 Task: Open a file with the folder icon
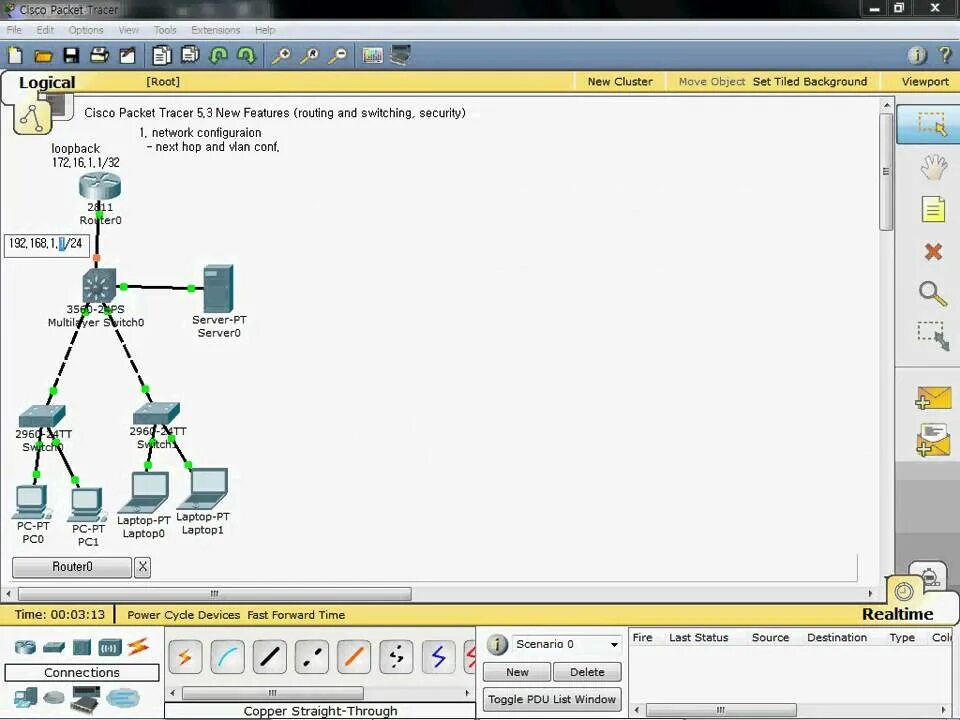click(43, 56)
